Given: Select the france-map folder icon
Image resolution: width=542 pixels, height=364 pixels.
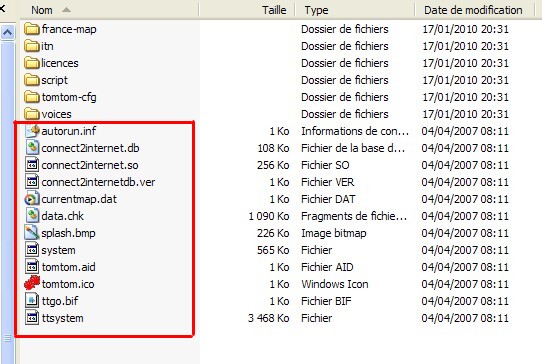Looking at the screenshot, I should pyautogui.click(x=32, y=29).
